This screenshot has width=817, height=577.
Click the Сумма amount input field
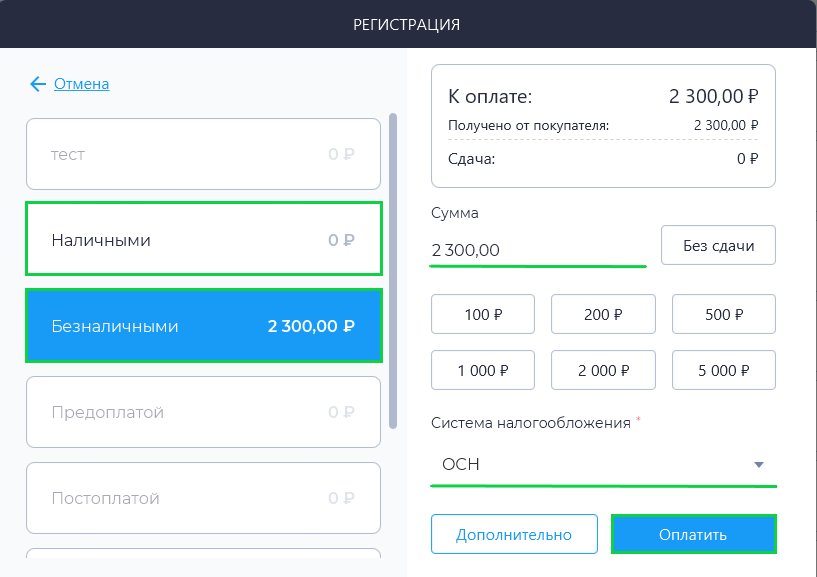coord(538,250)
